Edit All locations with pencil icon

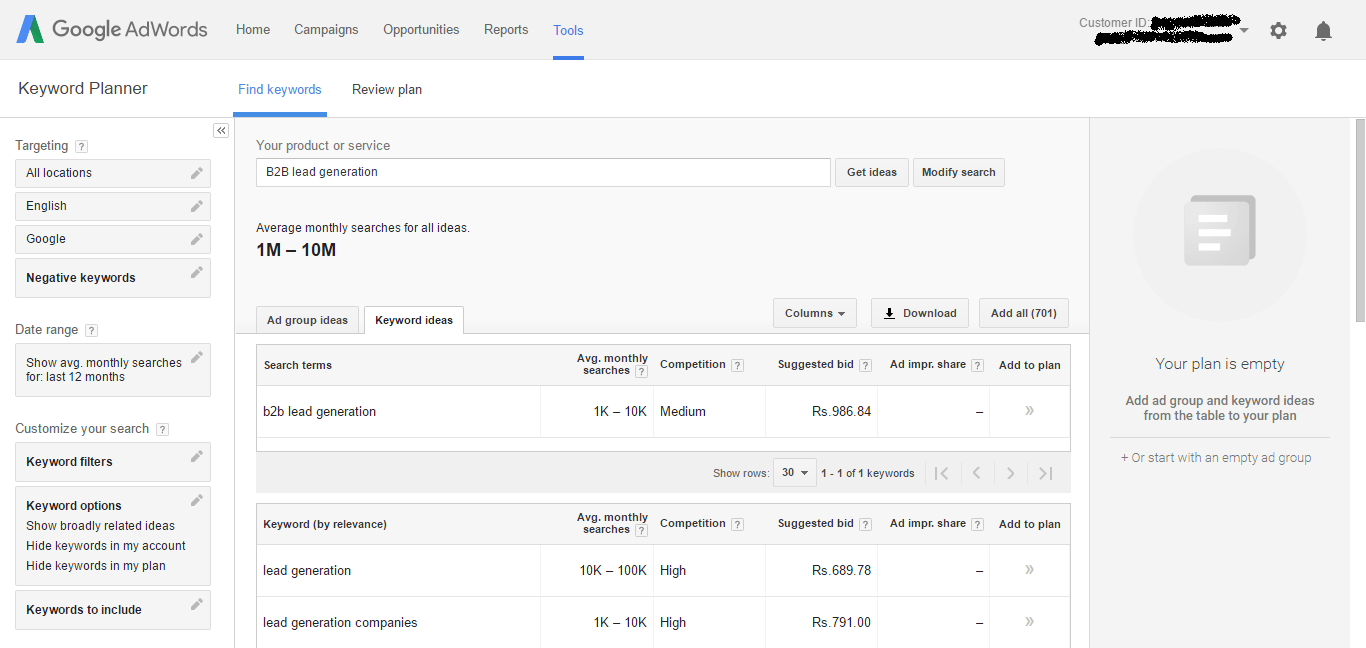pyautogui.click(x=197, y=173)
